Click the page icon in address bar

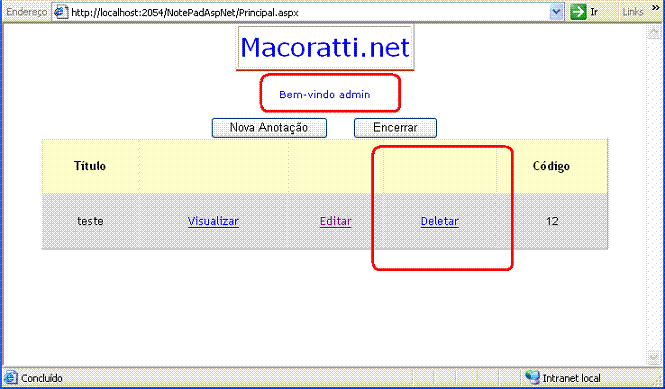click(61, 12)
